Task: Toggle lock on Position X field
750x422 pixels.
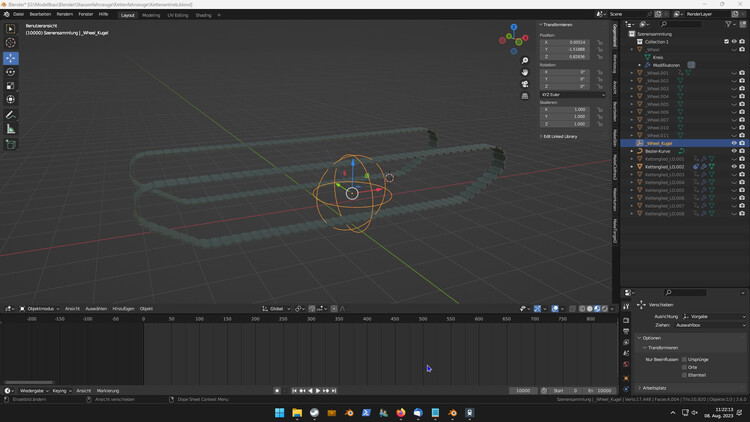Action: (600, 43)
